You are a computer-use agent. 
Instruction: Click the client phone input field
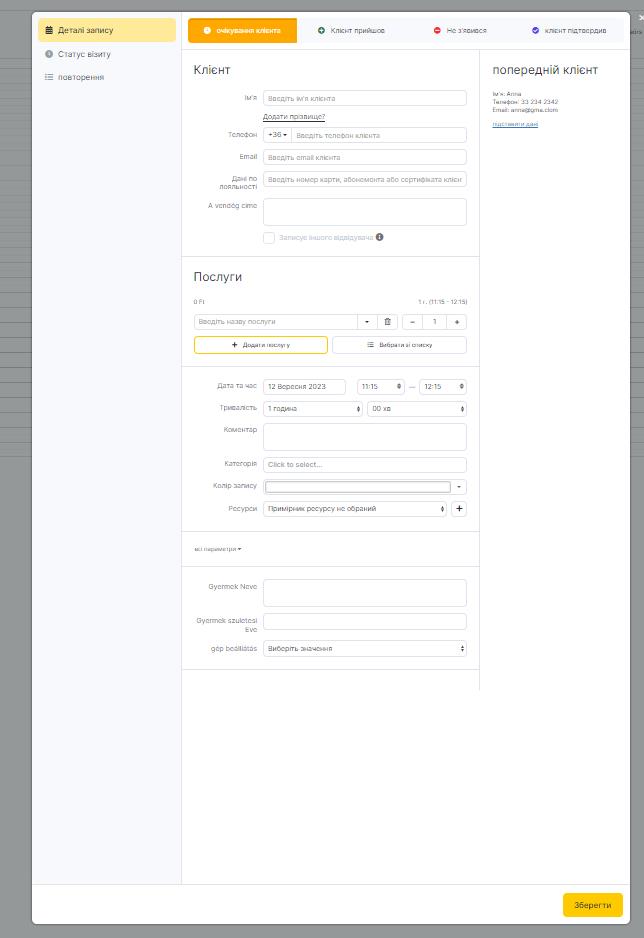pos(379,135)
